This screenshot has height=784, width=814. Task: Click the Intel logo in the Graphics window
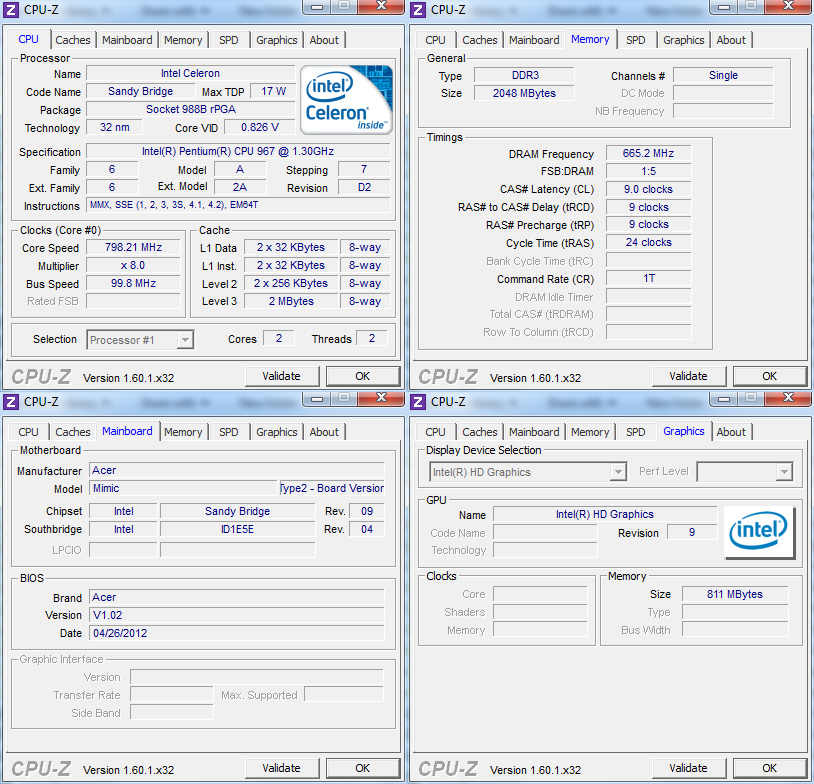pos(759,532)
